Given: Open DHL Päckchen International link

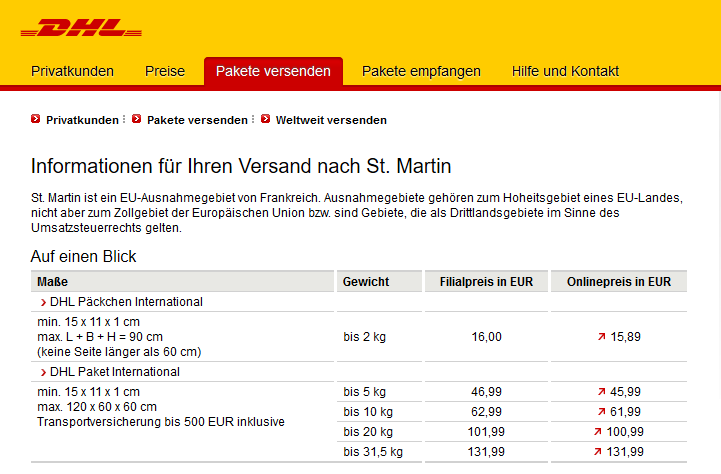Looking at the screenshot, I should pyautogui.click(x=126, y=302).
